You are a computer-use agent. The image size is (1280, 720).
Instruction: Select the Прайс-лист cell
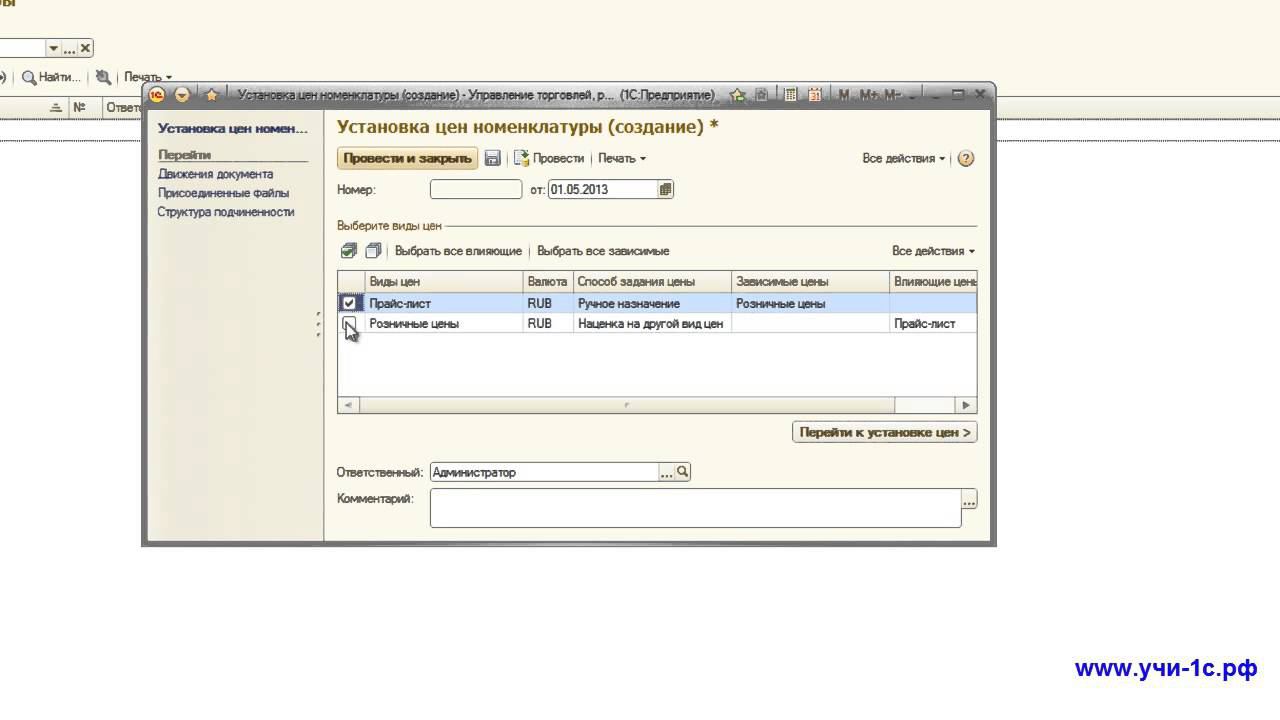444,303
